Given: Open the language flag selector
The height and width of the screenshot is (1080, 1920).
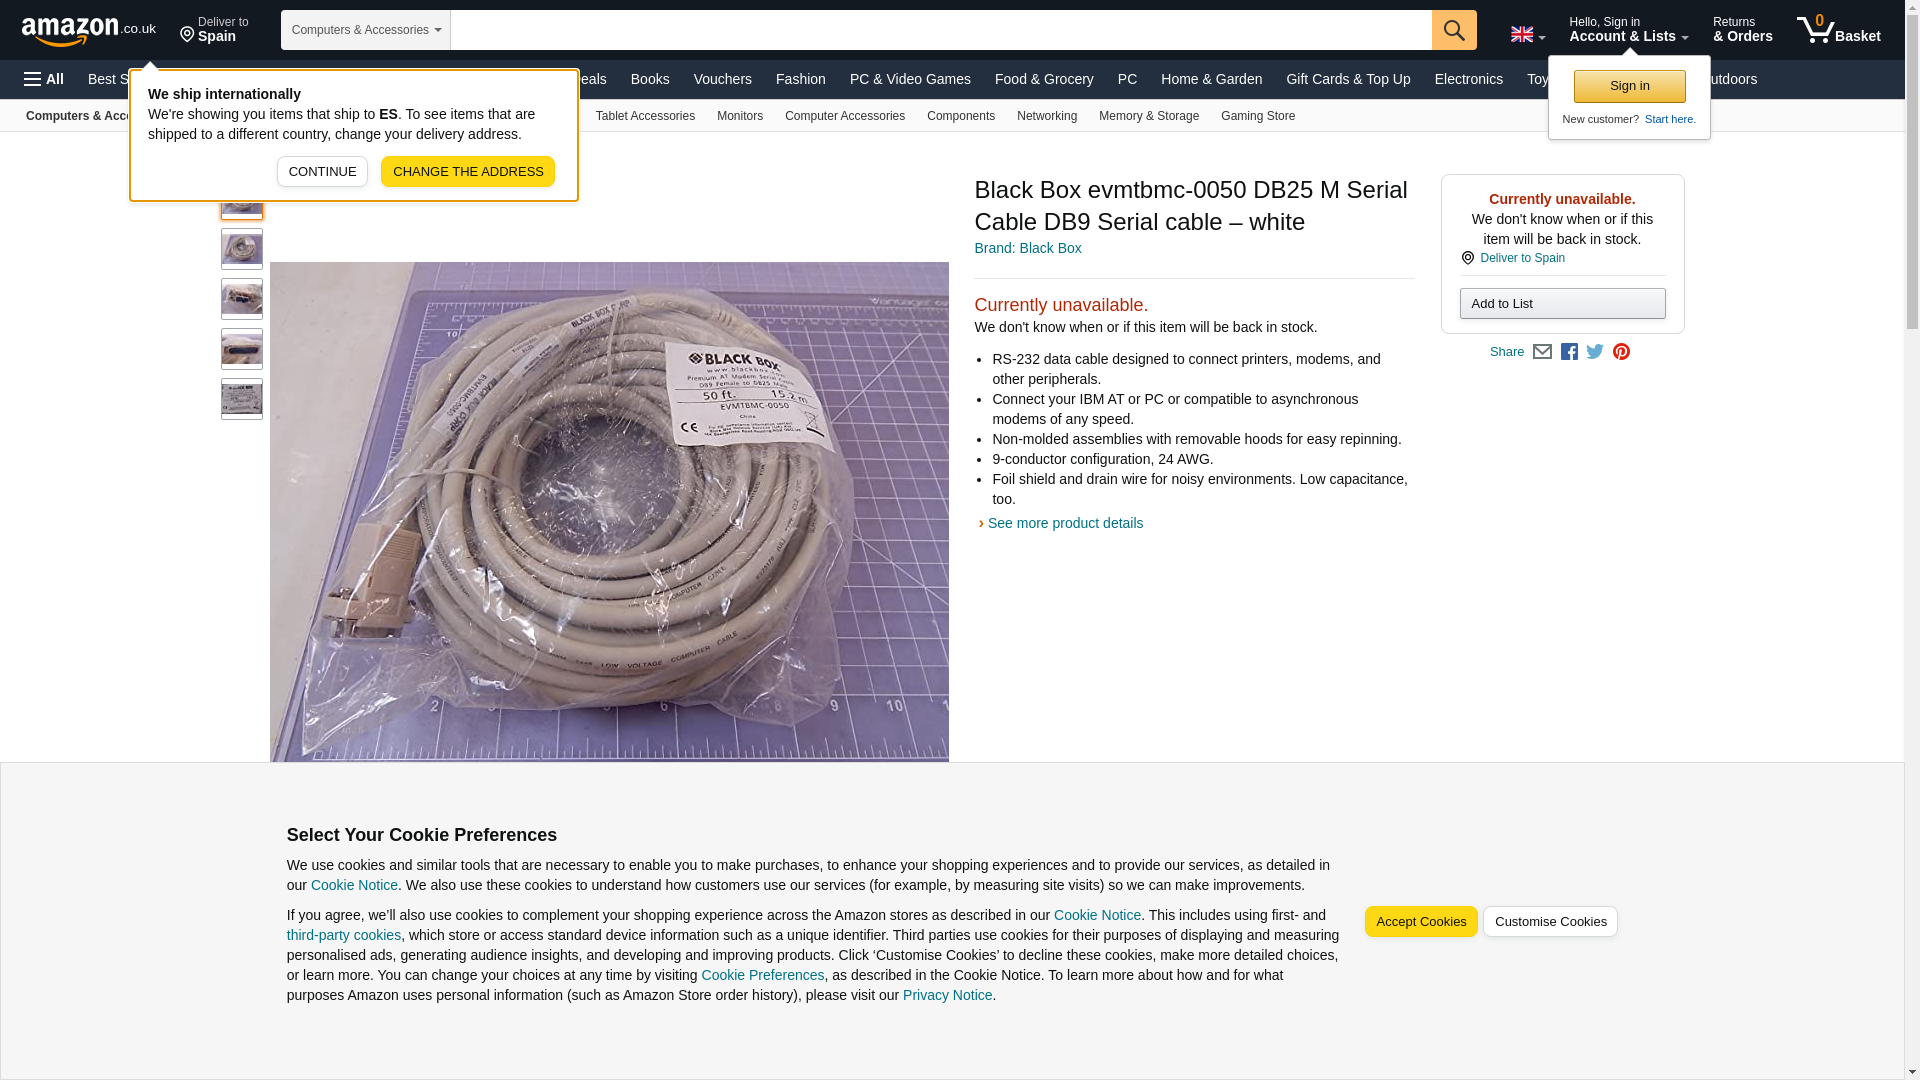Looking at the screenshot, I should coord(1528,34).
